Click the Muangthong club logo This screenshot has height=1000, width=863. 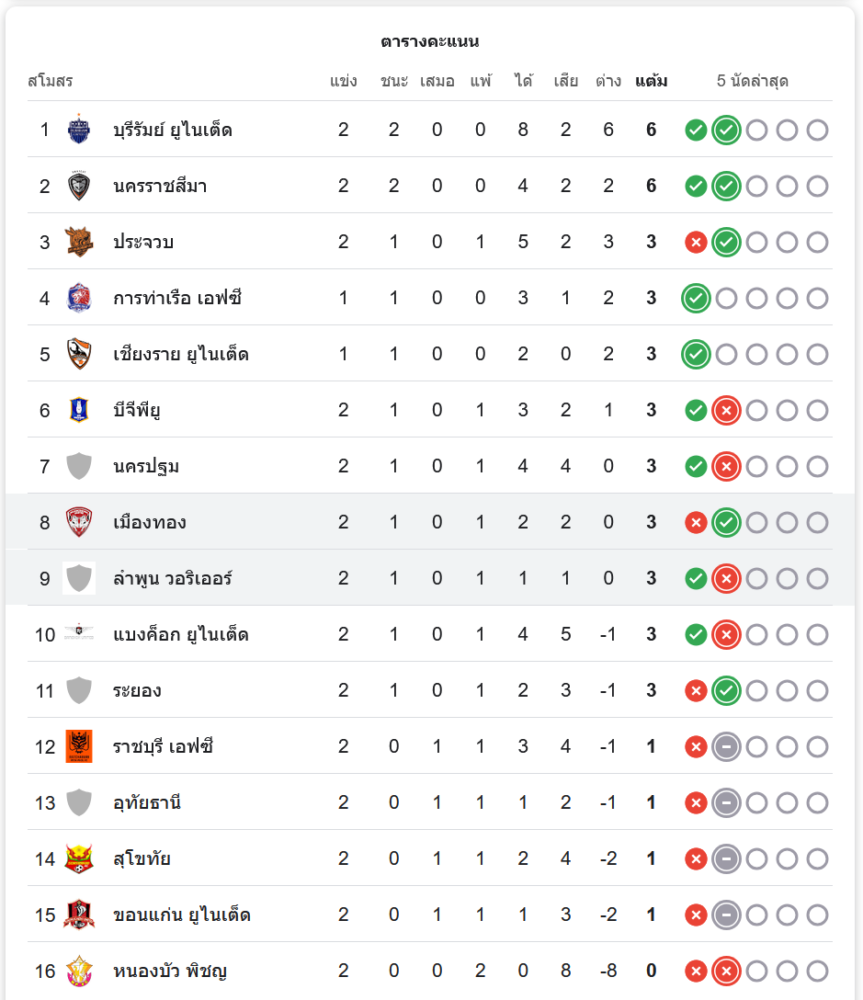click(x=79, y=522)
